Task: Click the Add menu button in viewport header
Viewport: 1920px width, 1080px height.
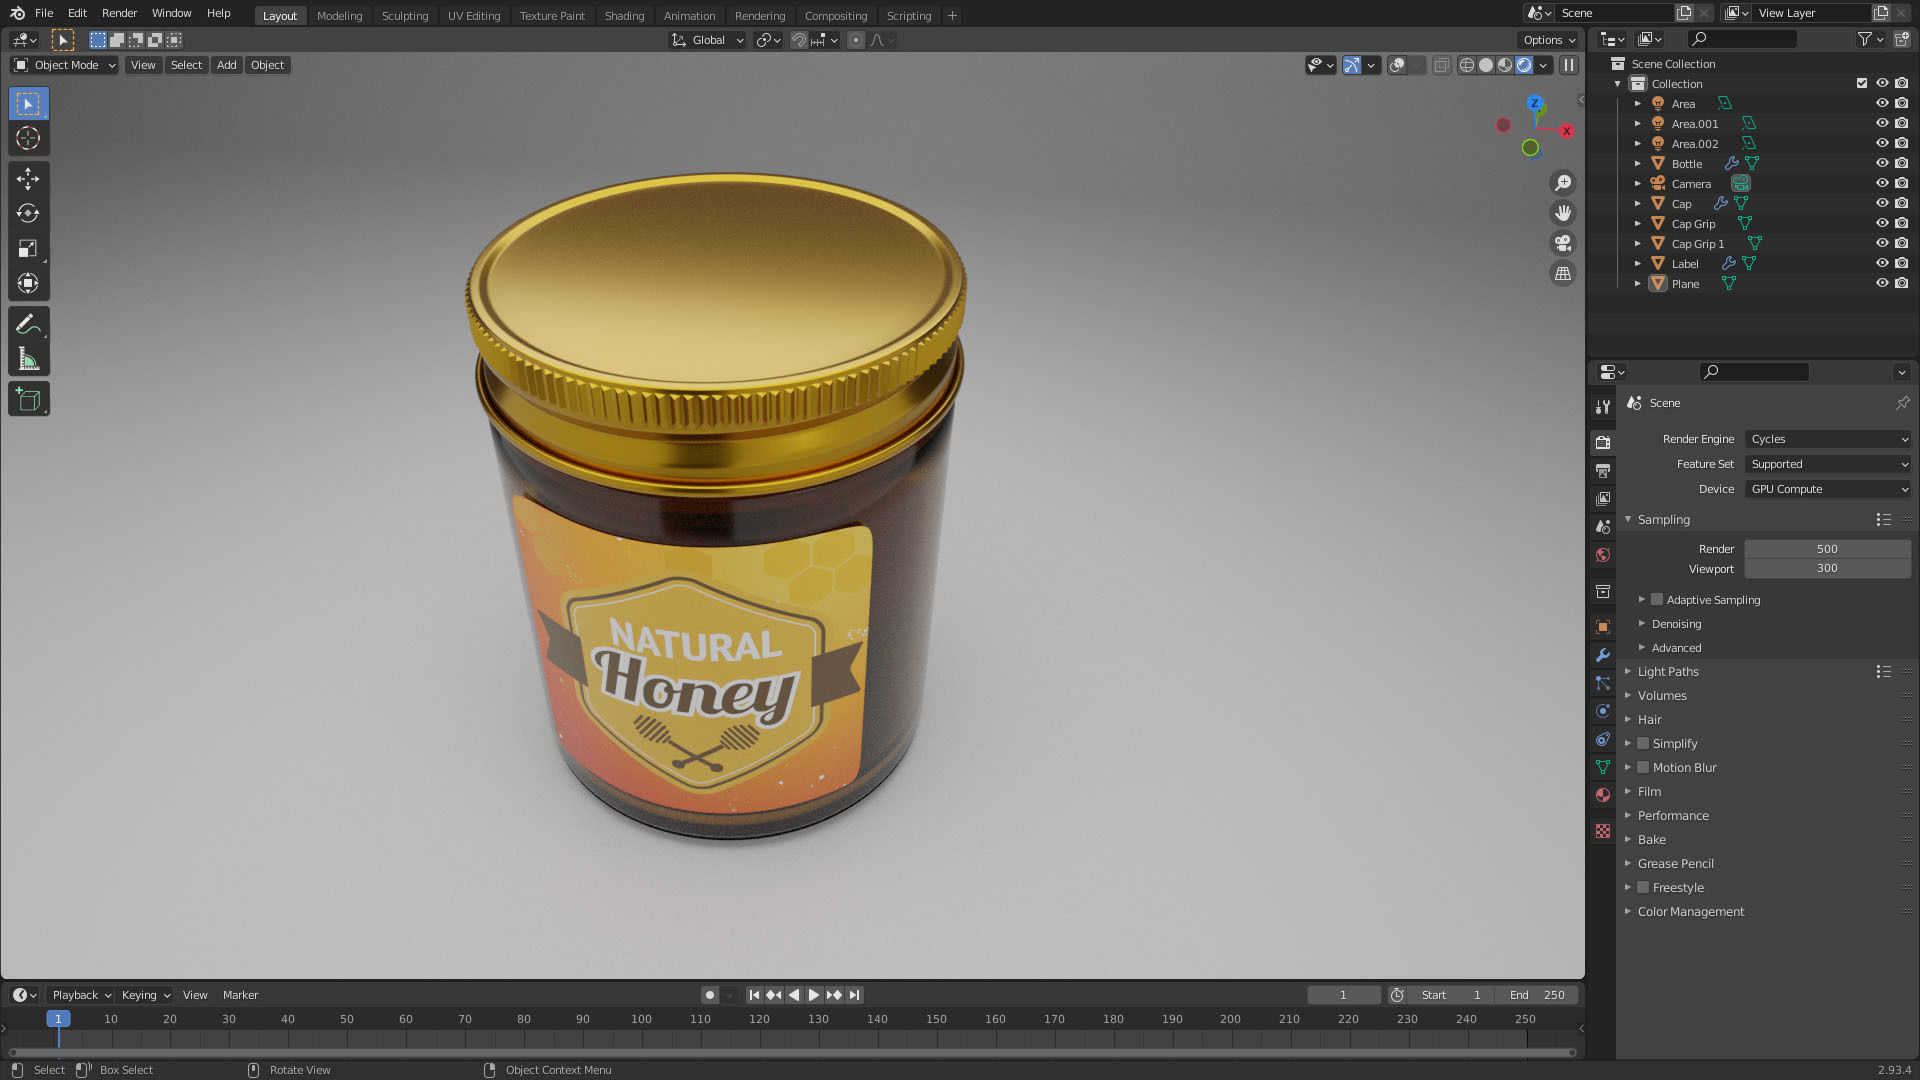Action: click(x=227, y=65)
